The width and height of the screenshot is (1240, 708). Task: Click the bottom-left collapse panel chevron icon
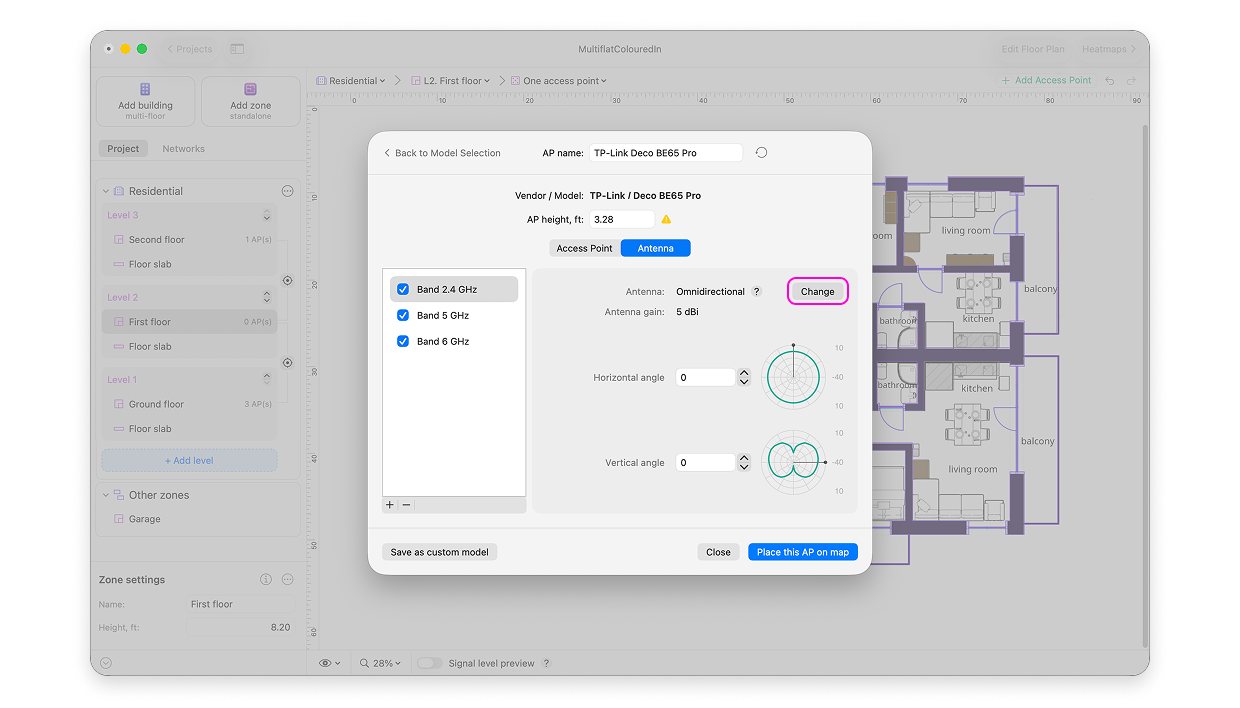point(106,663)
